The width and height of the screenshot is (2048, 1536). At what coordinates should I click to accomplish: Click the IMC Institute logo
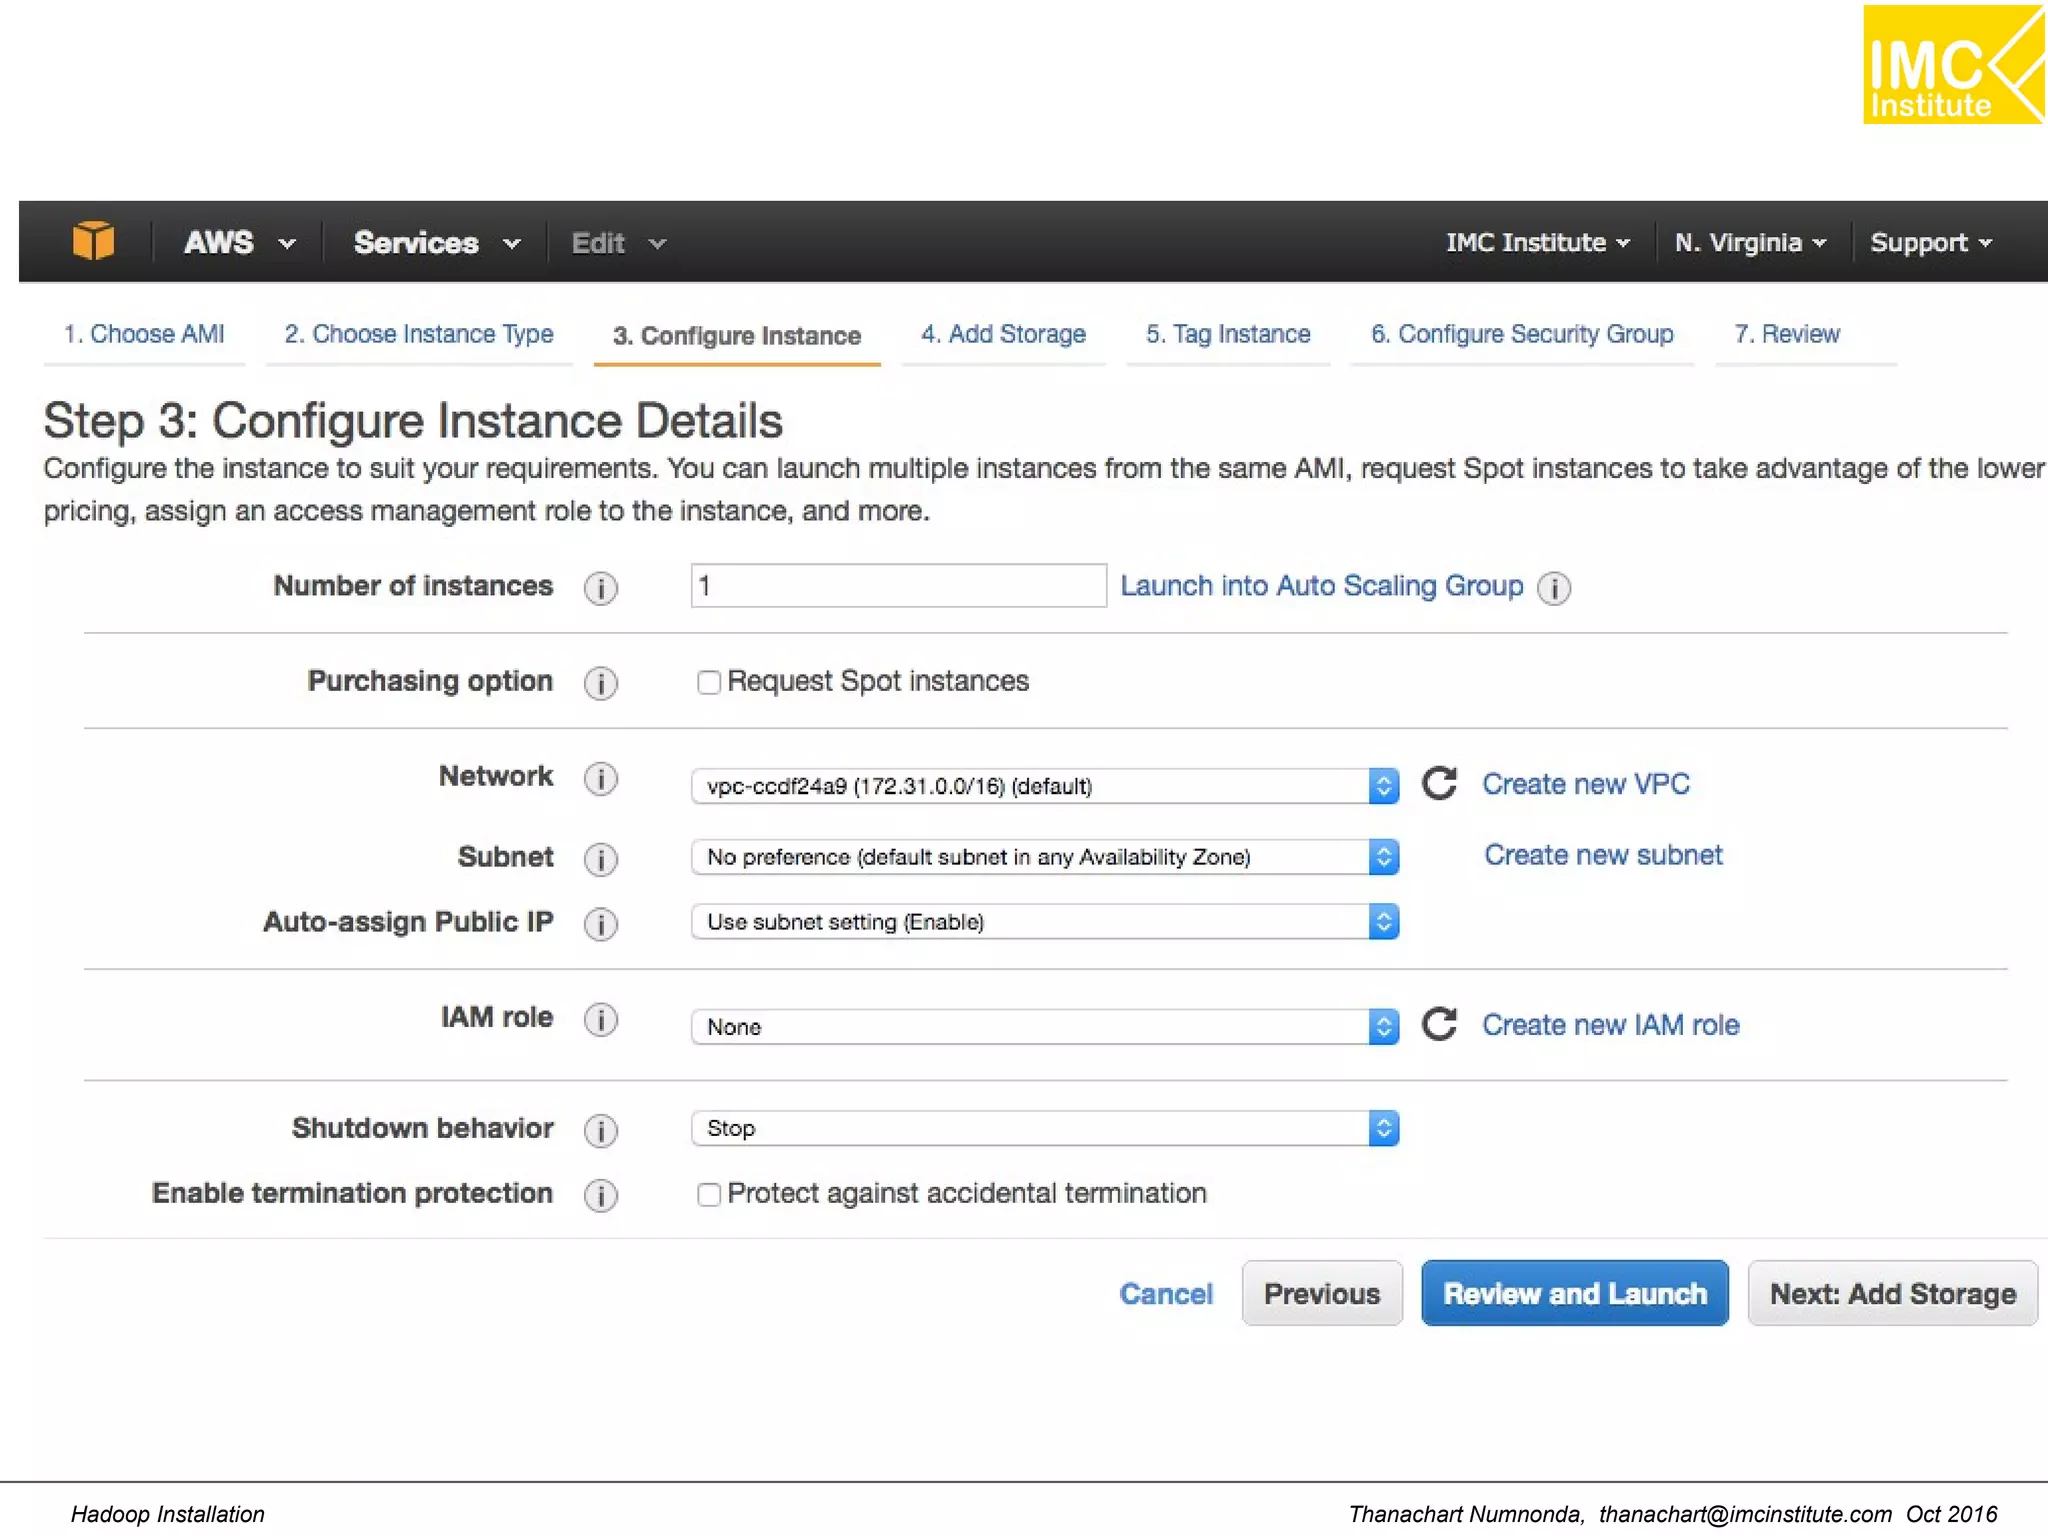click(1953, 64)
